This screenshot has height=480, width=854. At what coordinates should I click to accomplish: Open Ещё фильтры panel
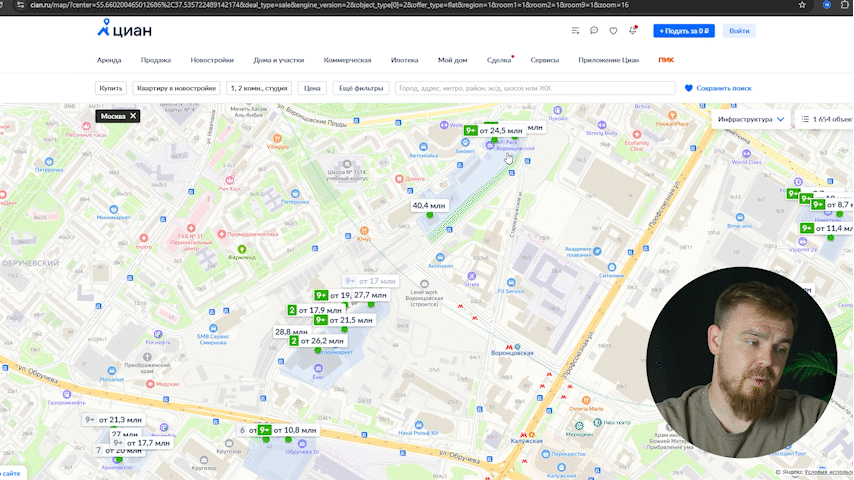pos(361,88)
